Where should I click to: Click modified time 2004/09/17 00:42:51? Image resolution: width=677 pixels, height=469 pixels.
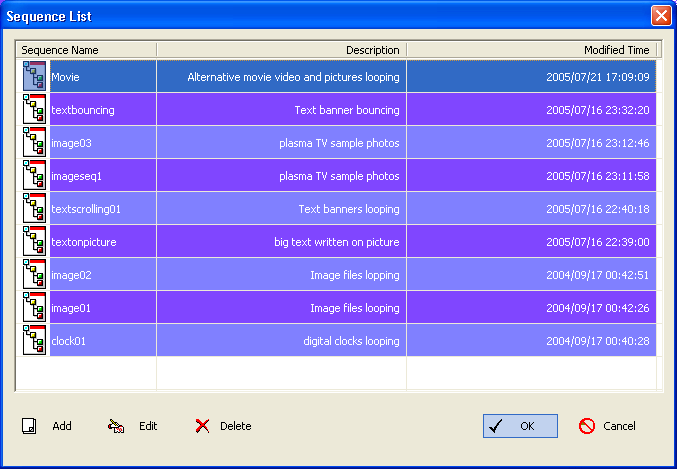coord(598,275)
